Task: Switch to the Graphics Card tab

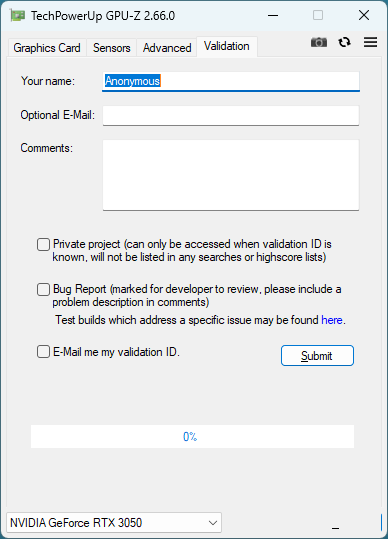Action: click(x=47, y=48)
